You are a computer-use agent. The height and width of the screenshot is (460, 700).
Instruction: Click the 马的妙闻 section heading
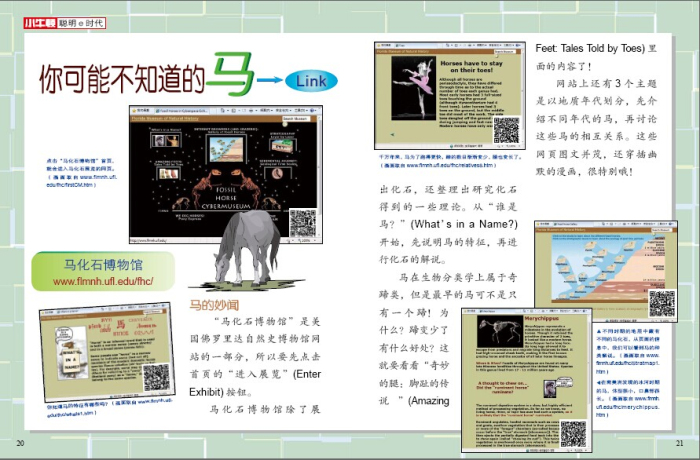(x=214, y=303)
